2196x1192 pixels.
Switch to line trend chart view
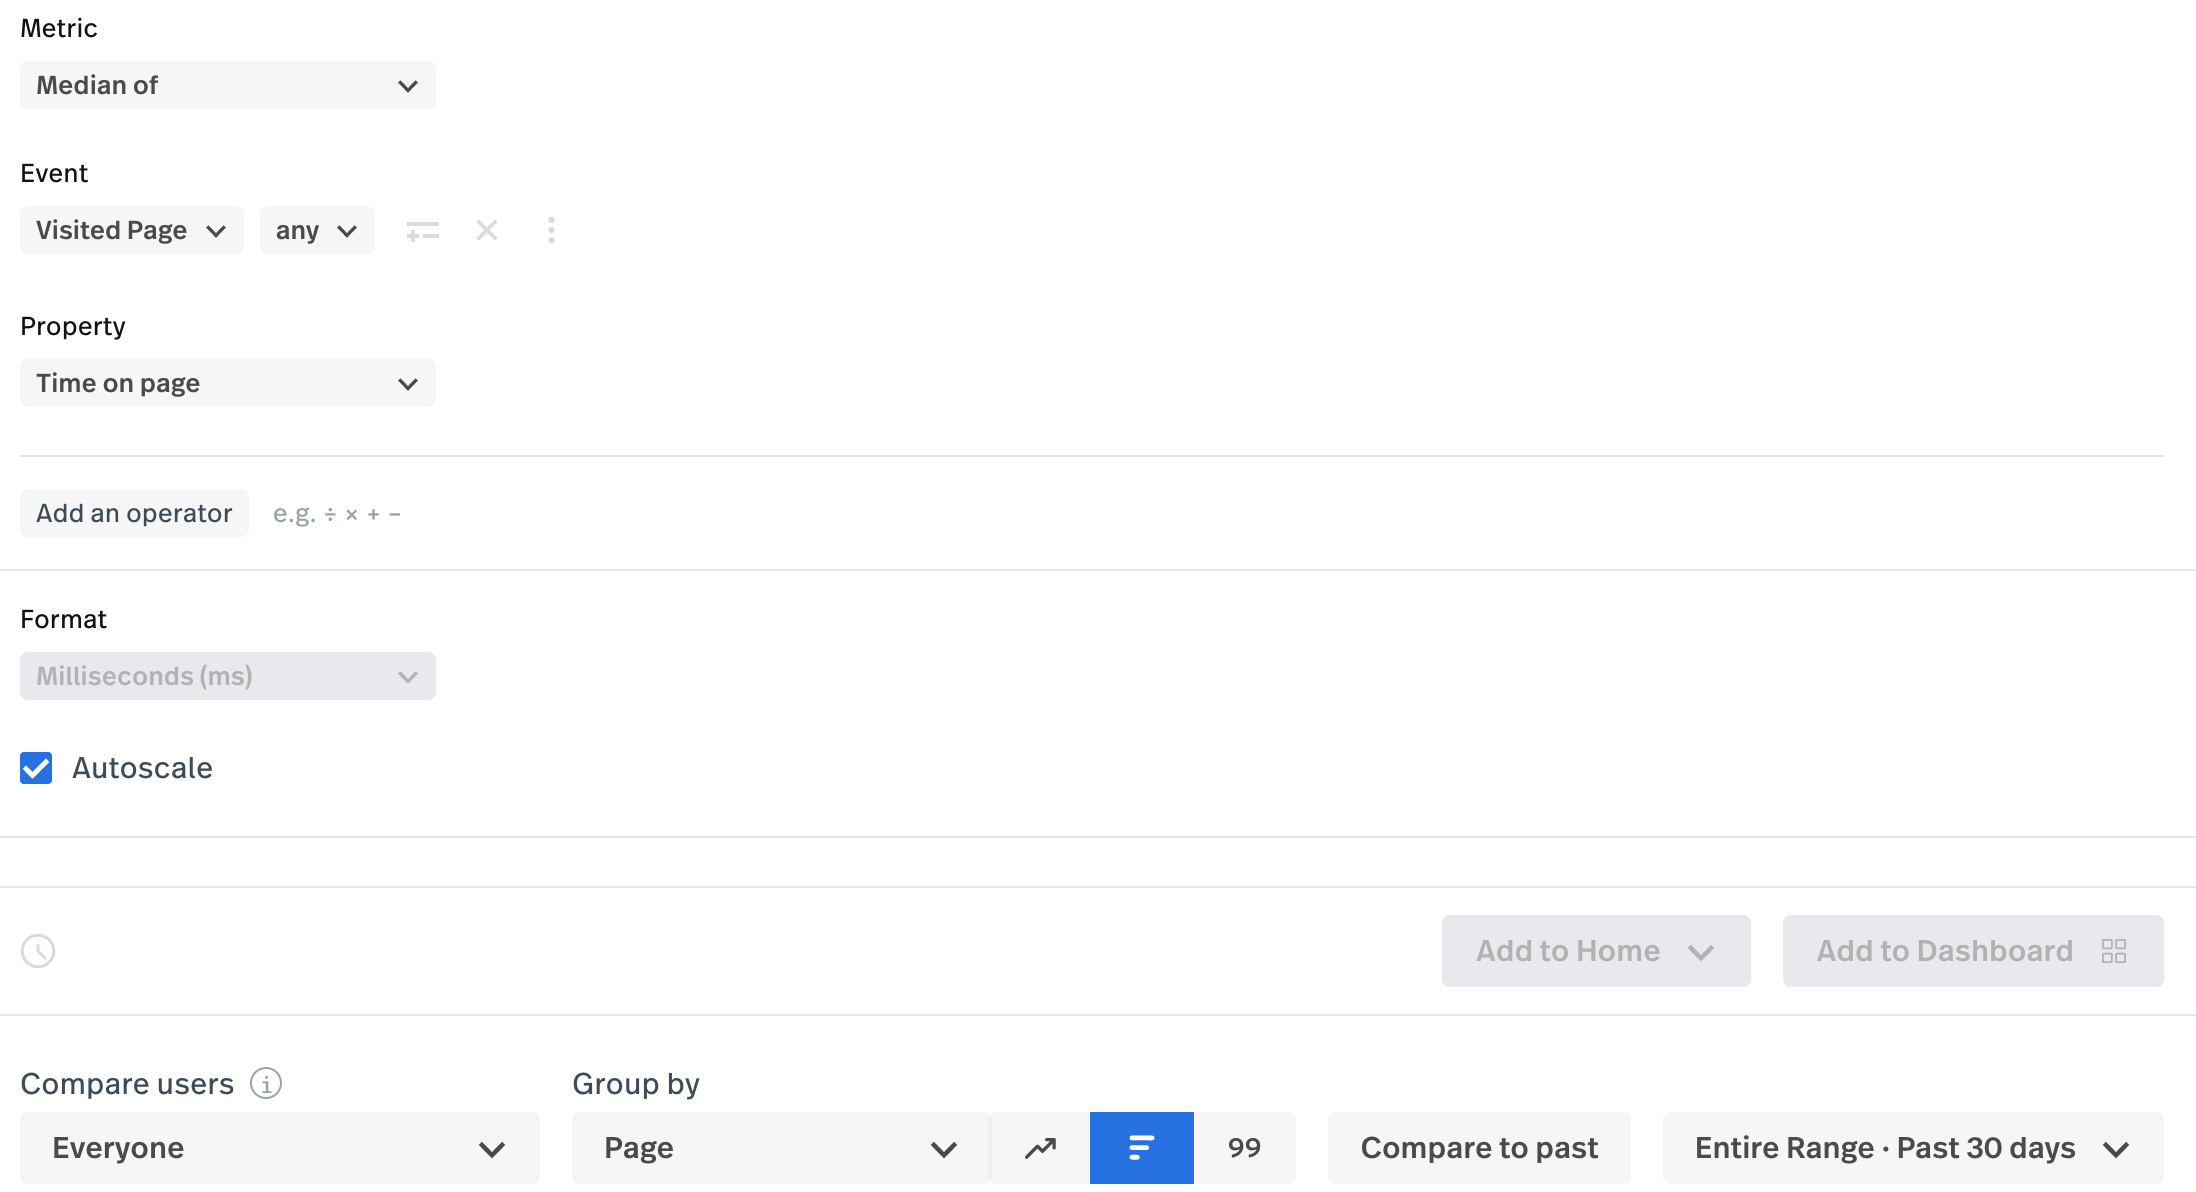pos(1040,1148)
